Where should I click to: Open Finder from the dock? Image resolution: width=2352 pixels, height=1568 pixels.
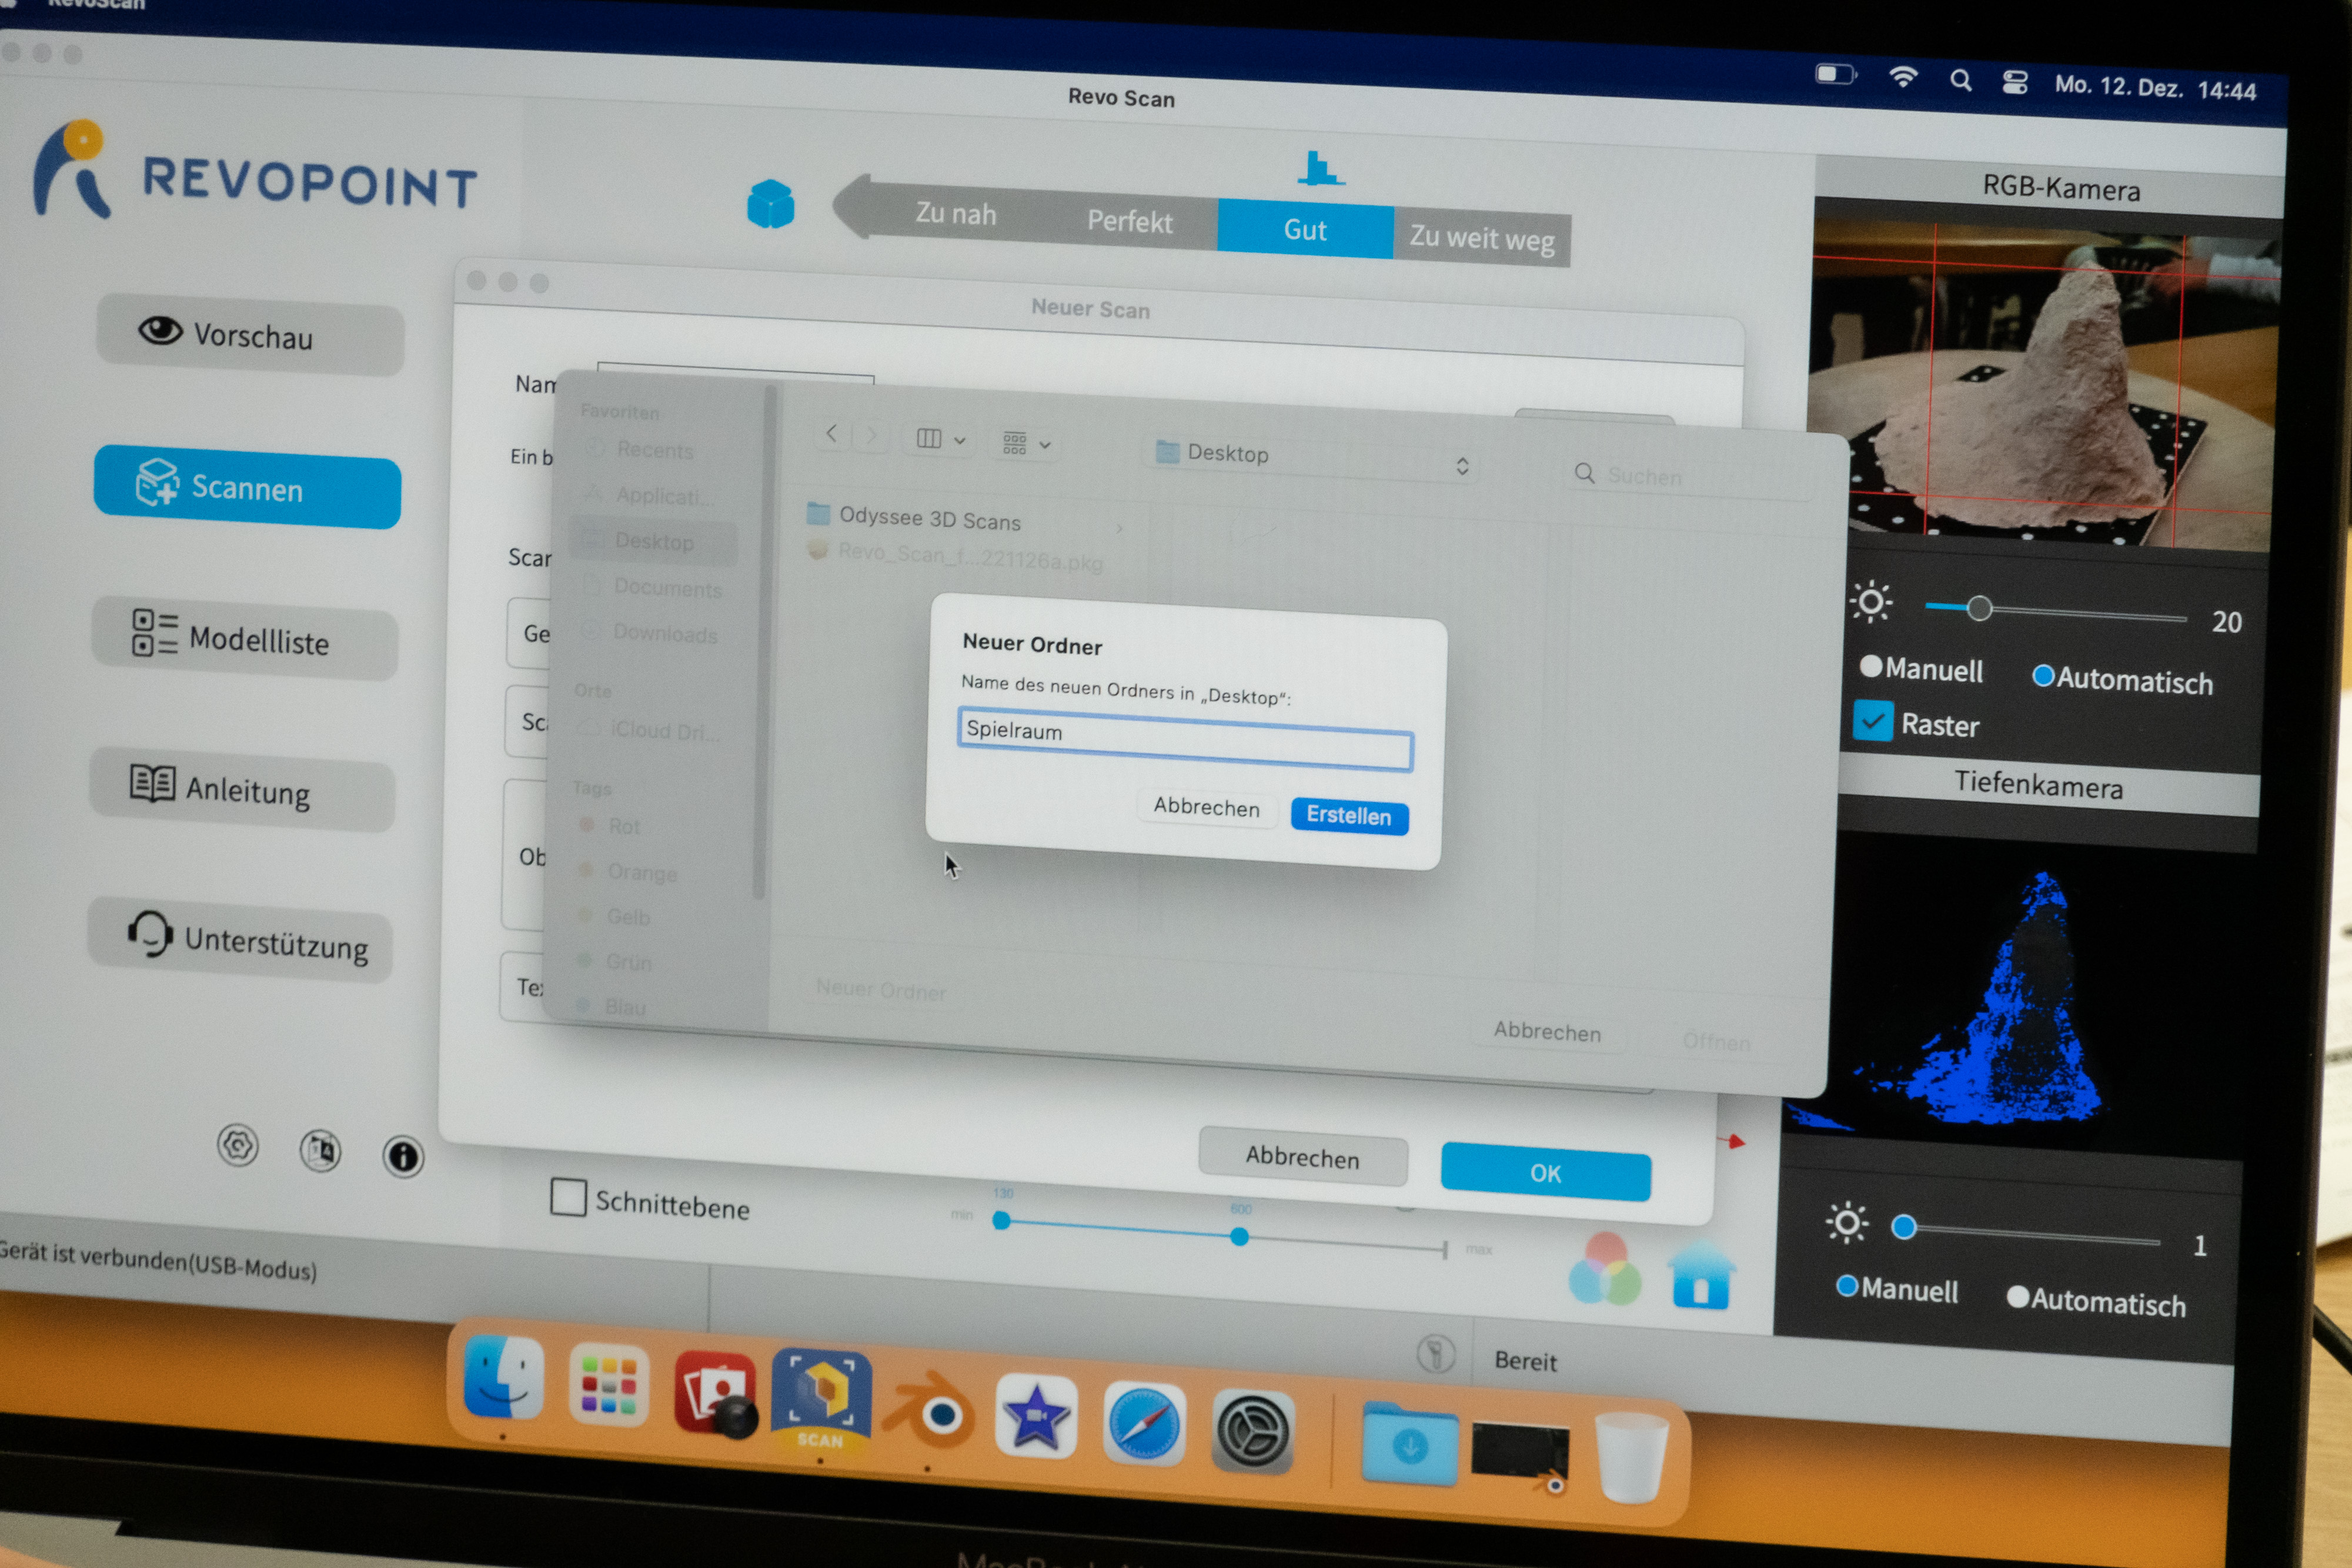[503, 1378]
